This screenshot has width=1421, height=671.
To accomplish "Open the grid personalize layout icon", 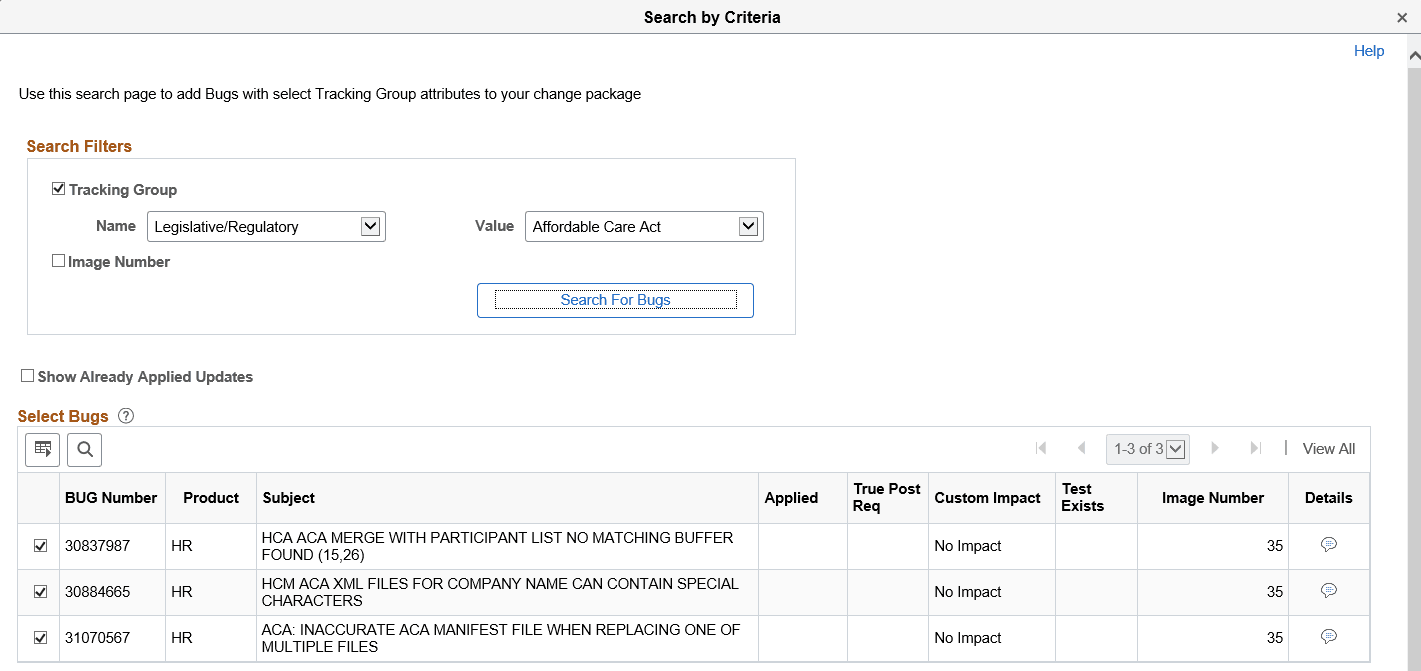I will click(42, 449).
